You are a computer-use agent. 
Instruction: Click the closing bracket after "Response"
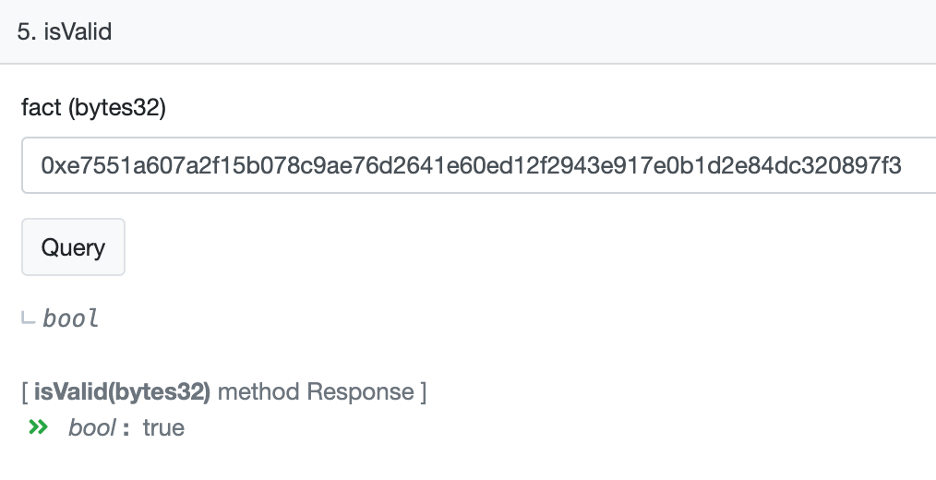pyautogui.click(x=423, y=392)
